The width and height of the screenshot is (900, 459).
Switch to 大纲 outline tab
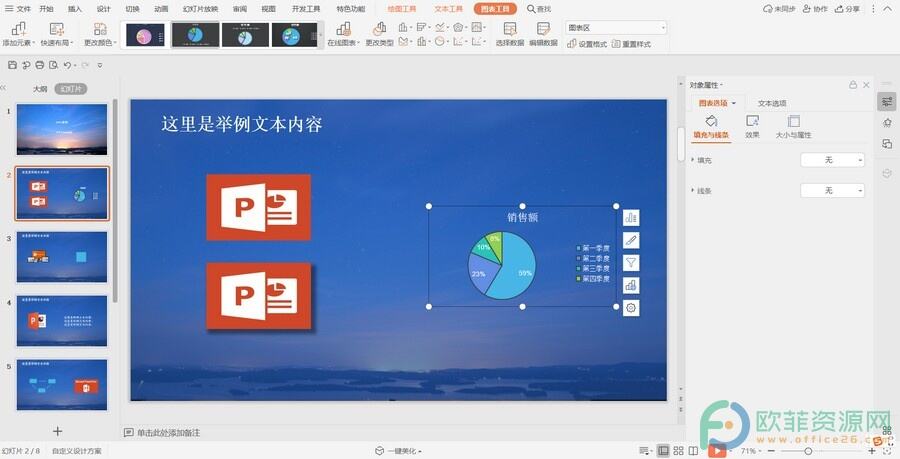tap(40, 89)
